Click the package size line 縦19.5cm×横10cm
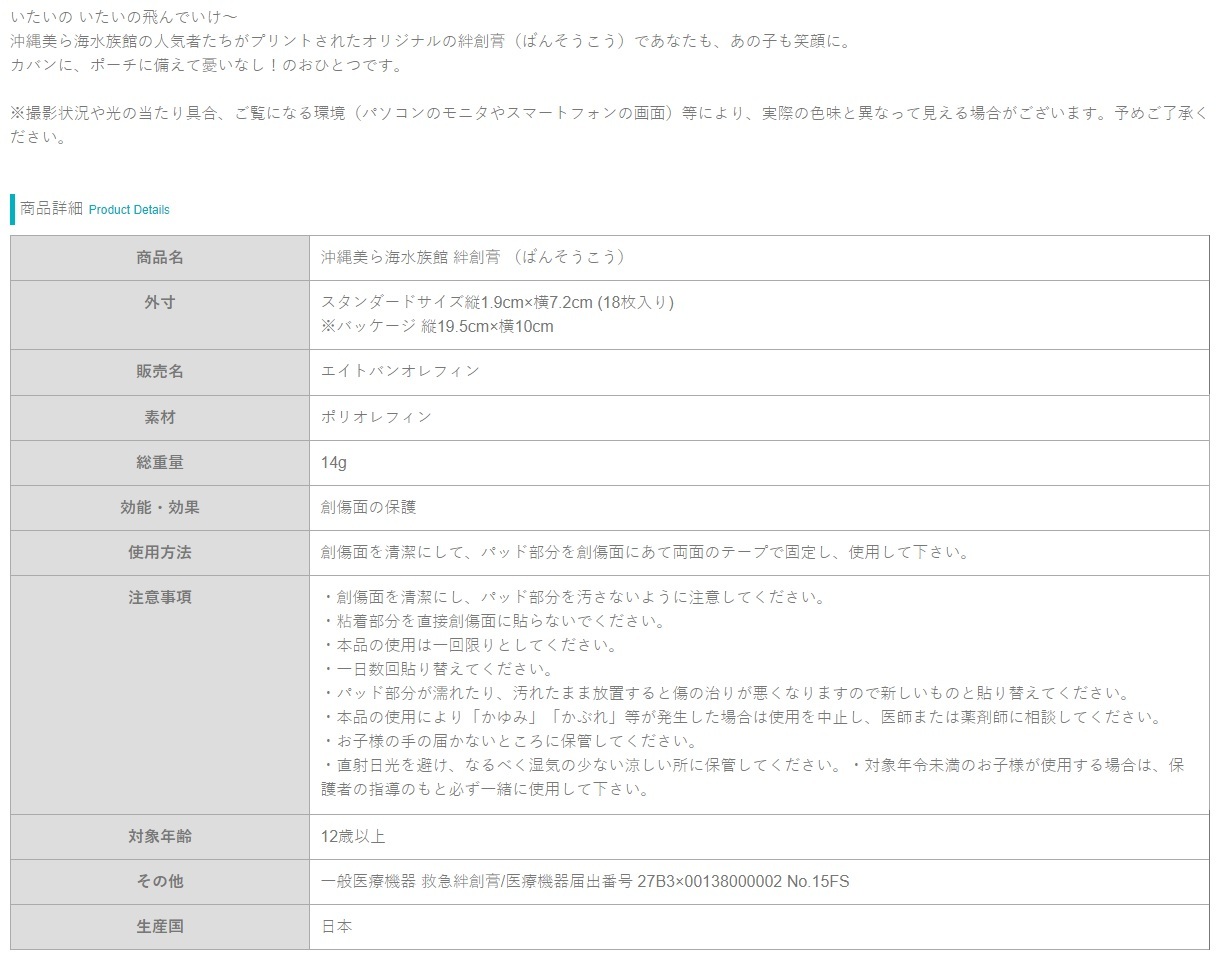Screen dimensions: 1230x962 [437, 326]
